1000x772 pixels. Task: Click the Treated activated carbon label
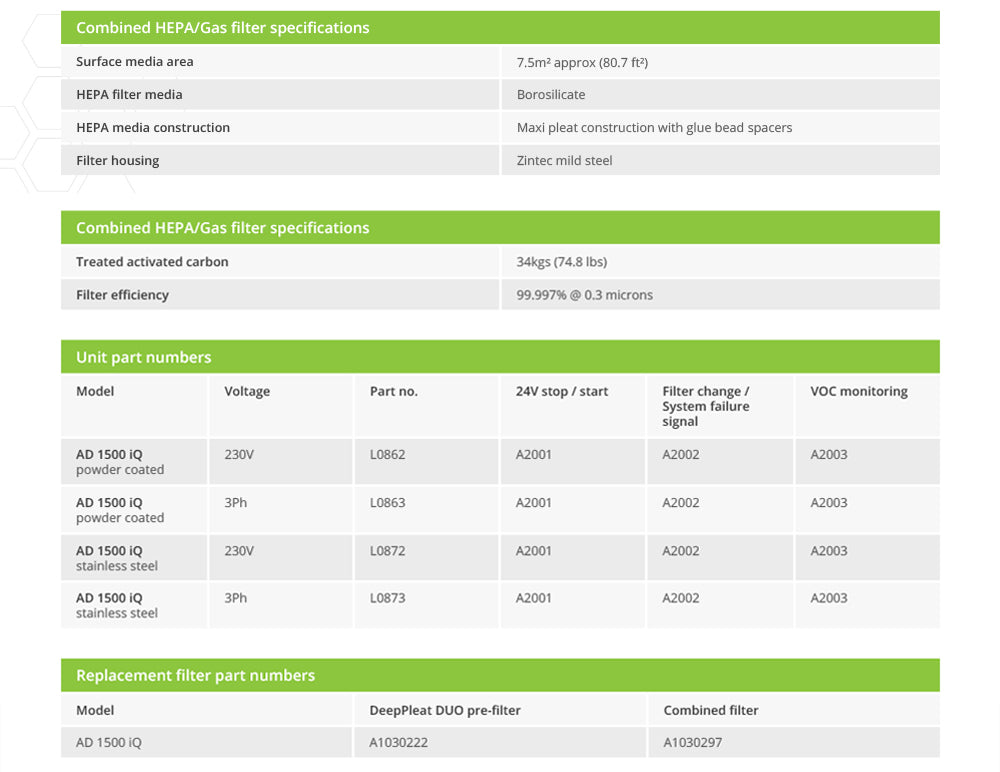pos(152,262)
